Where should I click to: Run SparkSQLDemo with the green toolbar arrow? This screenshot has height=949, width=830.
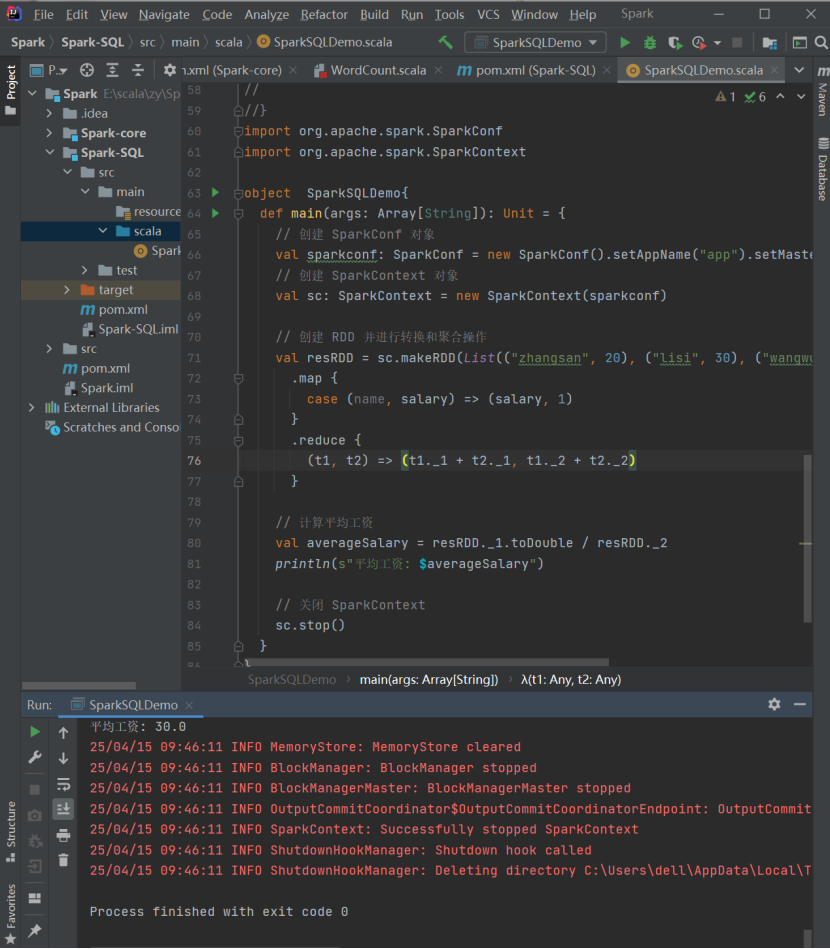click(x=625, y=42)
